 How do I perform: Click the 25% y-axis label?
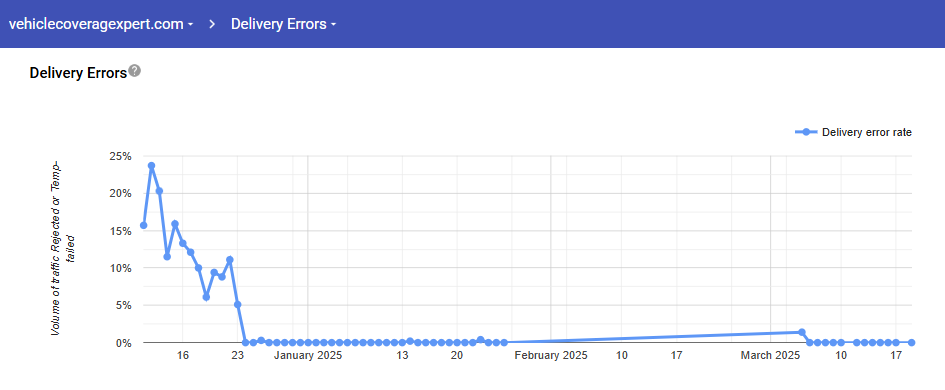coord(120,156)
